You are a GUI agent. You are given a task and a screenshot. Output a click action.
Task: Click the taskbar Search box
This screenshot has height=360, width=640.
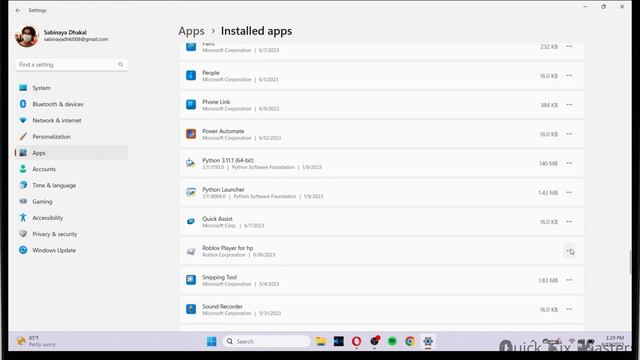(266, 341)
